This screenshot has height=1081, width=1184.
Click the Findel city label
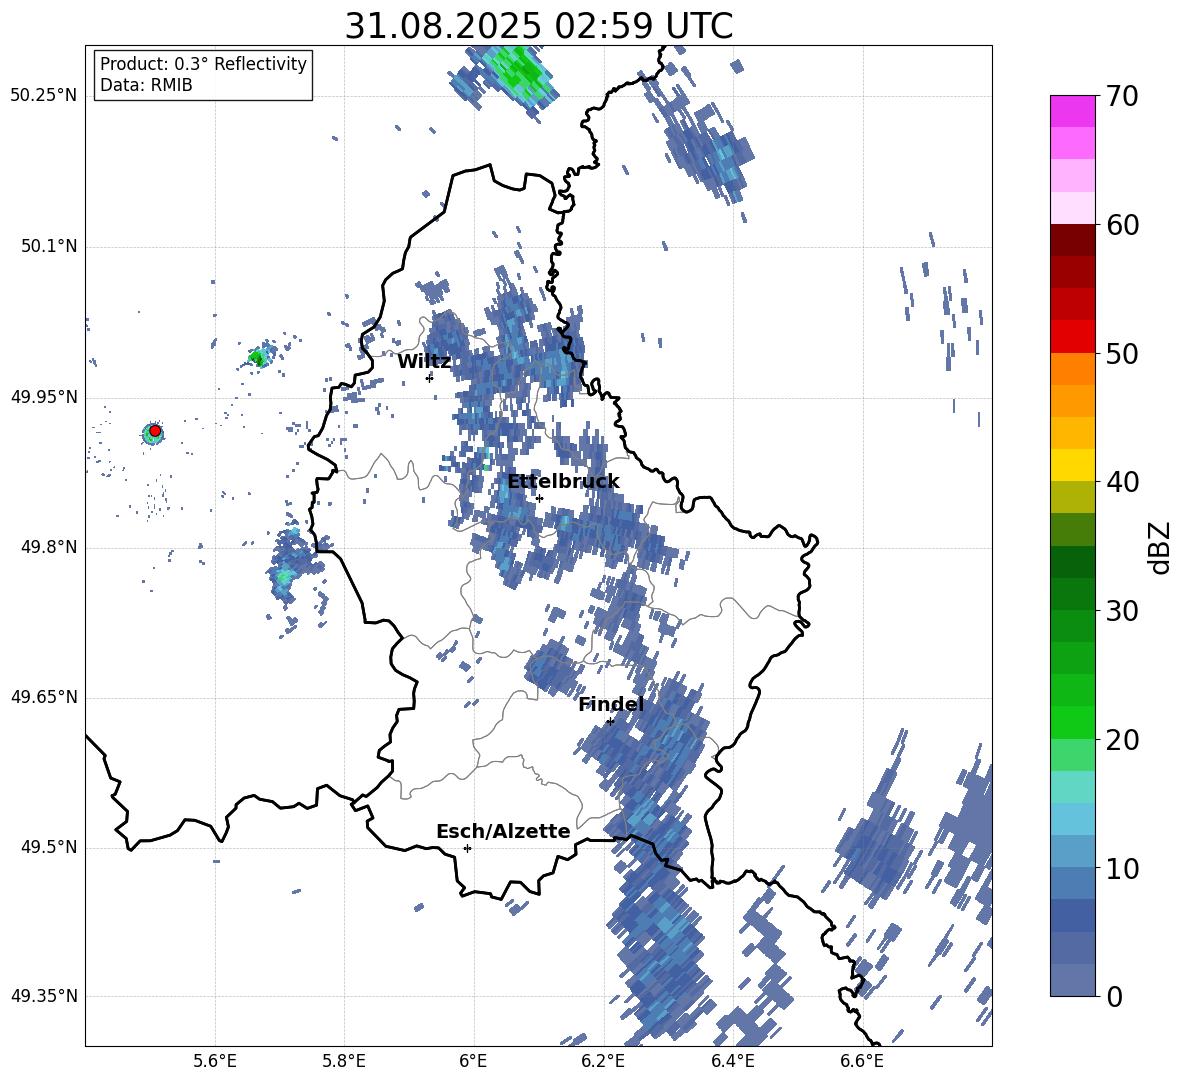[611, 705]
